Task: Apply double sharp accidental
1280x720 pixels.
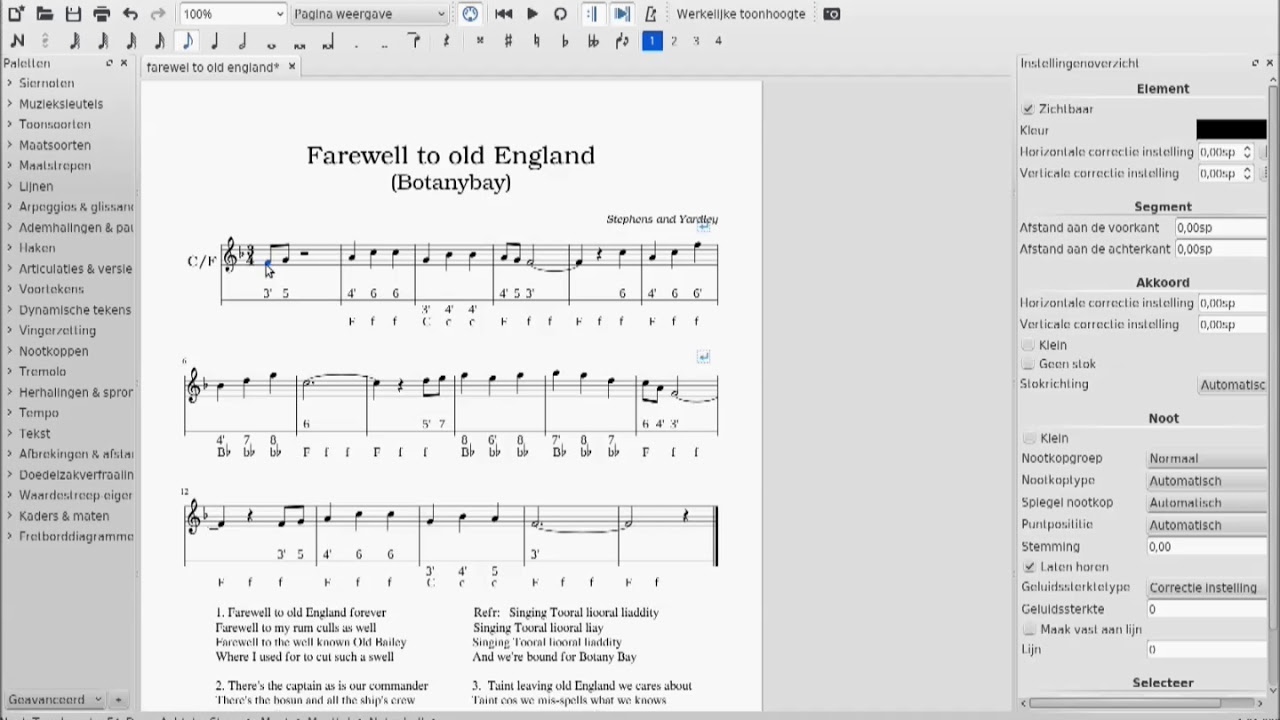Action: [x=480, y=41]
